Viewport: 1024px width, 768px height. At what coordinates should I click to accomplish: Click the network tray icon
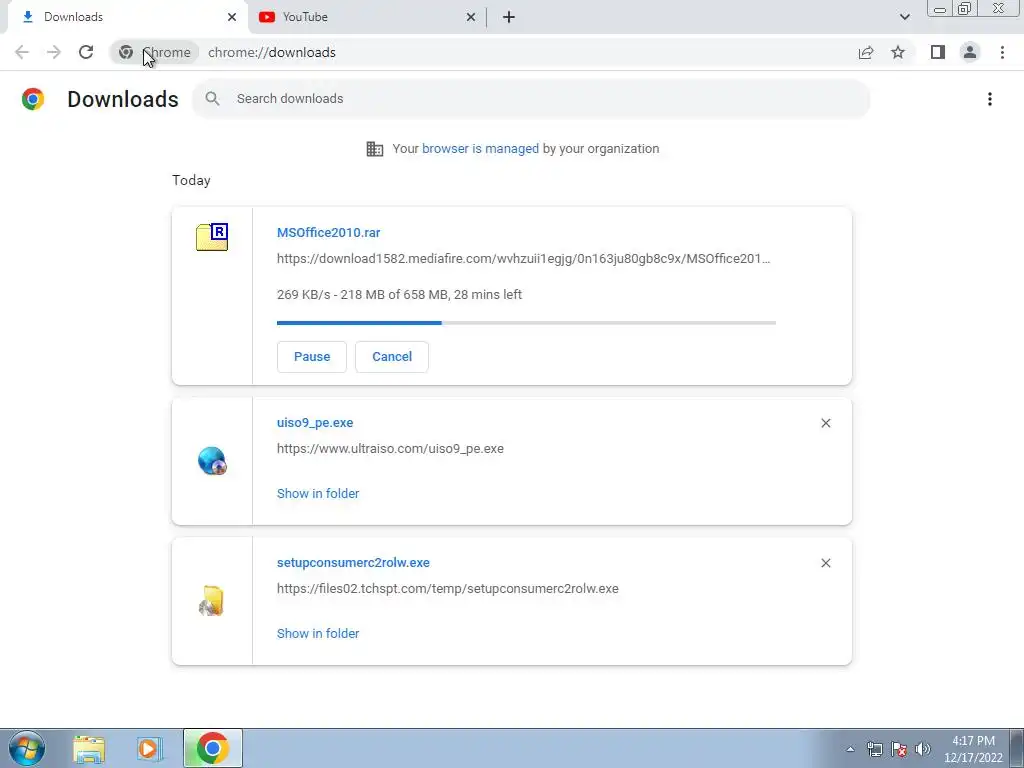point(874,749)
